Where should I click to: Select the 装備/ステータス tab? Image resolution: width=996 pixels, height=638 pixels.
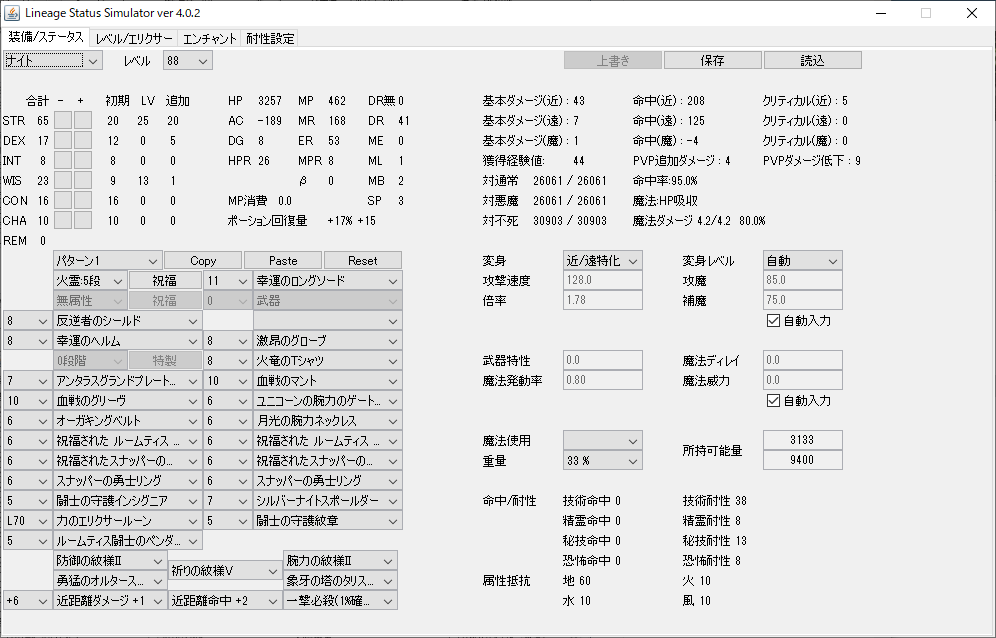pyautogui.click(x=46, y=37)
